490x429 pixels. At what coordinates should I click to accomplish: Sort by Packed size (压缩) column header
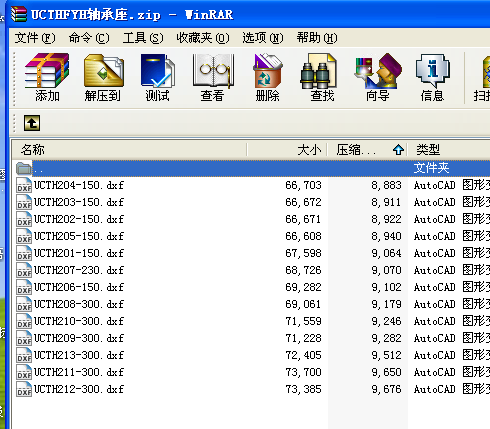coord(367,150)
